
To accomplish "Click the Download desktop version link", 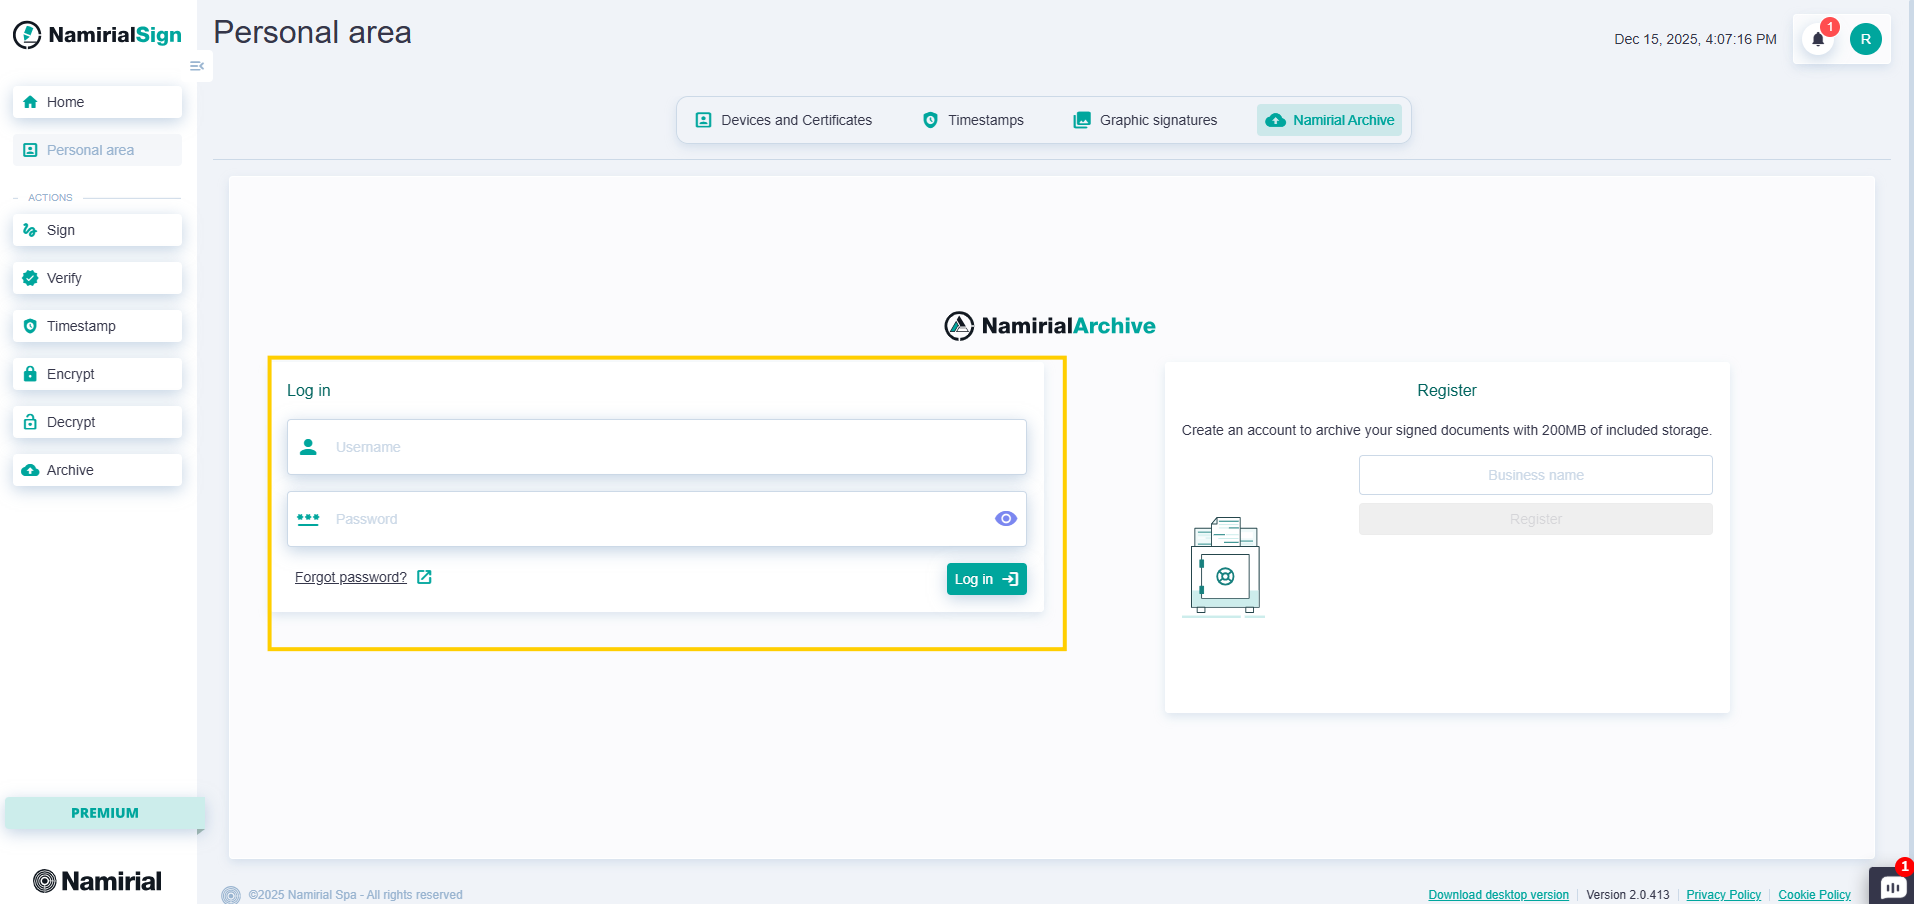I will tap(1497, 894).
